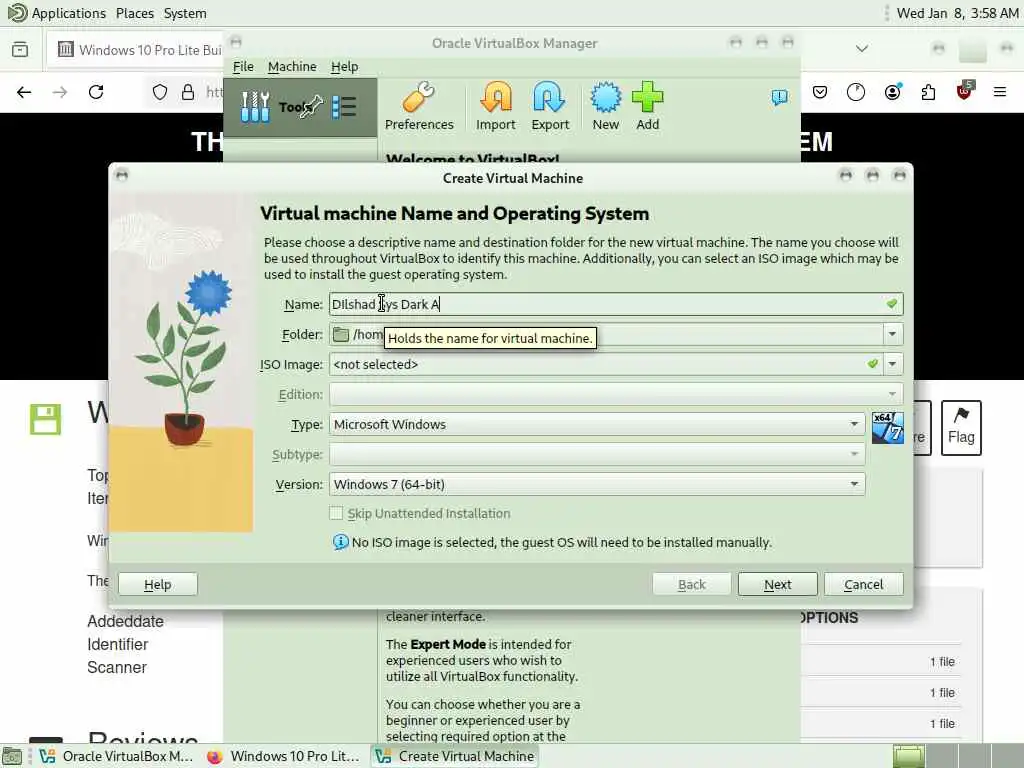The width and height of the screenshot is (1024, 768).
Task: Open Preferences in VirtualBox Manager toolbar
Action: coord(419,106)
